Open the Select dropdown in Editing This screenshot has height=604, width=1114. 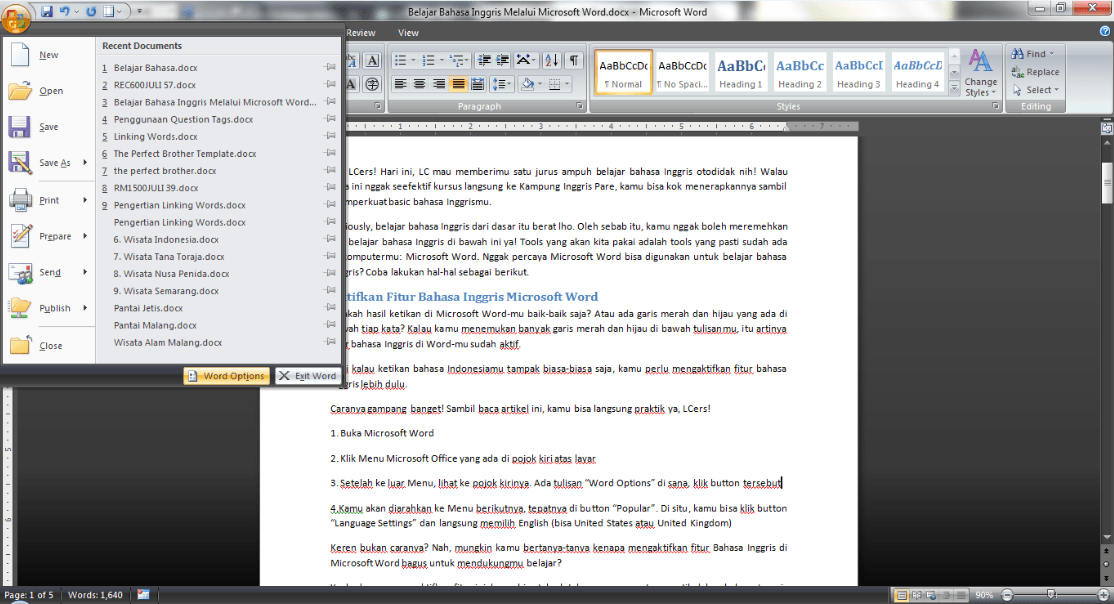(1036, 90)
